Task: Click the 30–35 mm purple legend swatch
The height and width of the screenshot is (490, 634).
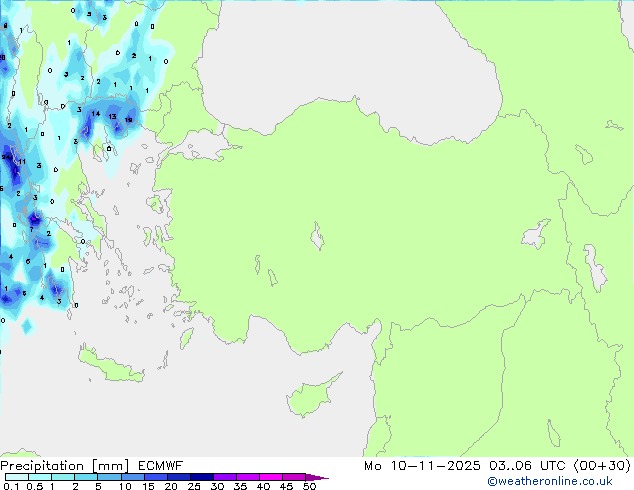Action: (x=224, y=477)
